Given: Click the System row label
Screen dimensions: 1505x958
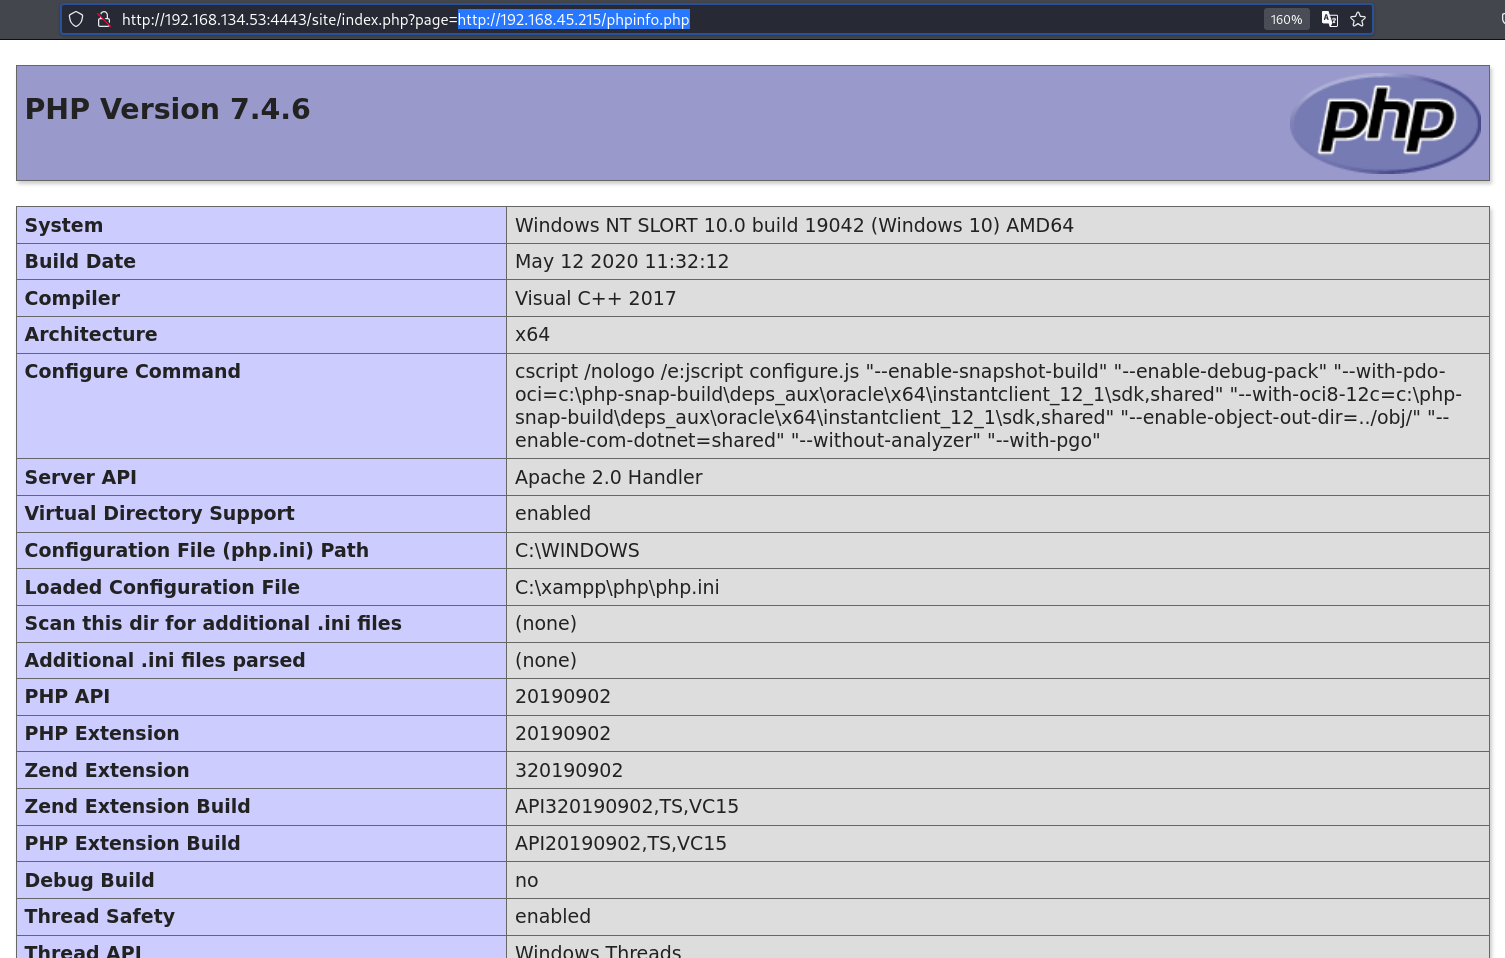Looking at the screenshot, I should (x=64, y=225).
